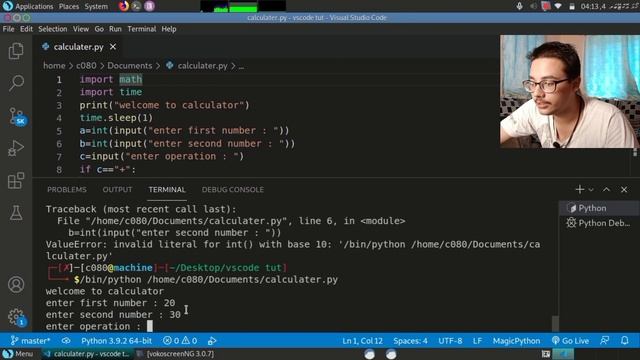
Task: Click the debug launch icon in status bar
Action: tap(212, 341)
